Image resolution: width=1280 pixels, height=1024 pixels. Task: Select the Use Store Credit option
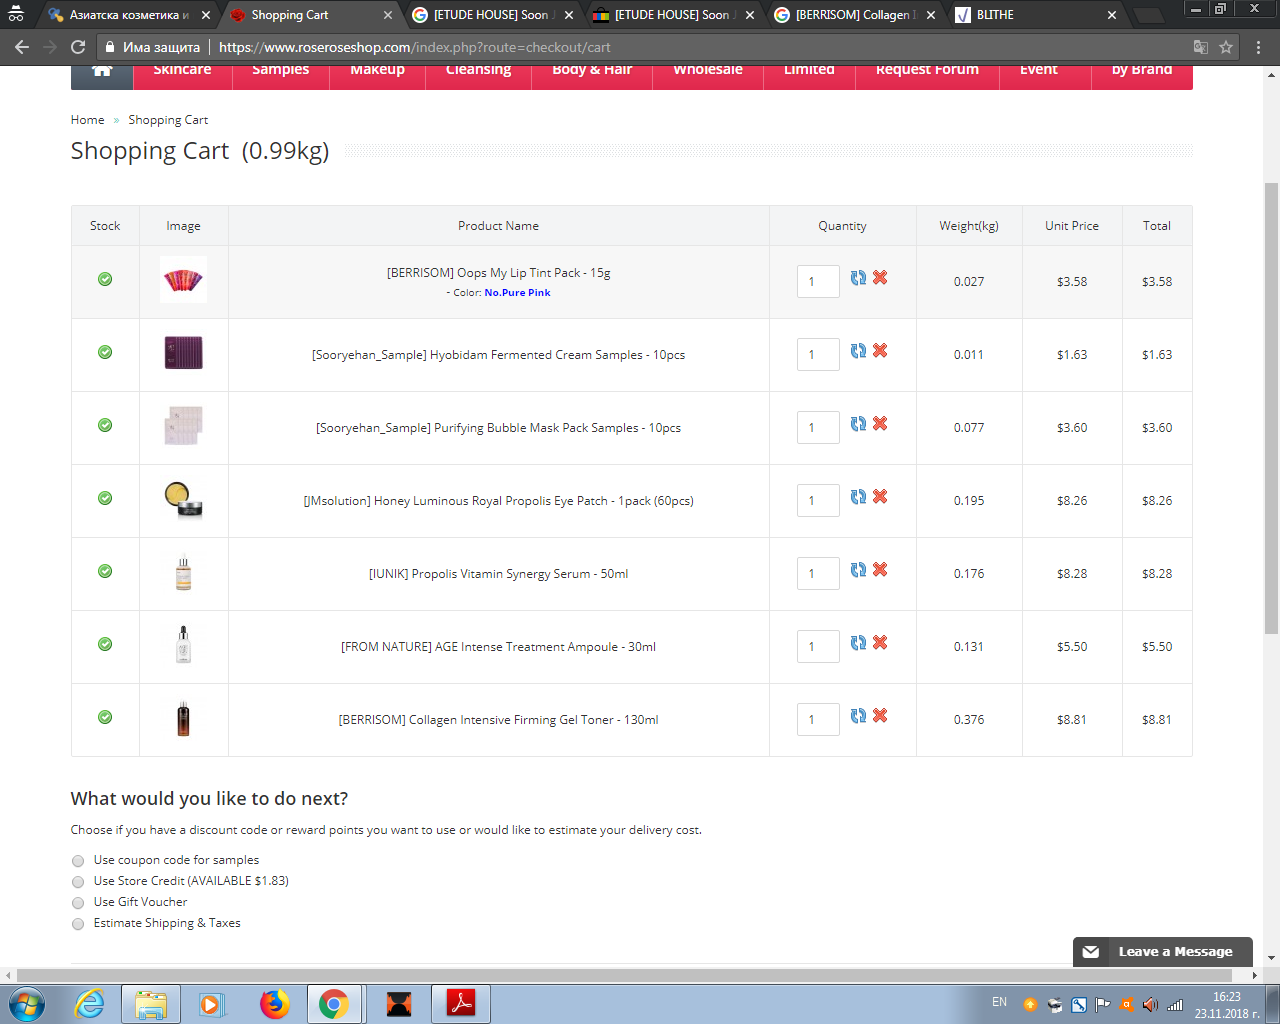(78, 882)
